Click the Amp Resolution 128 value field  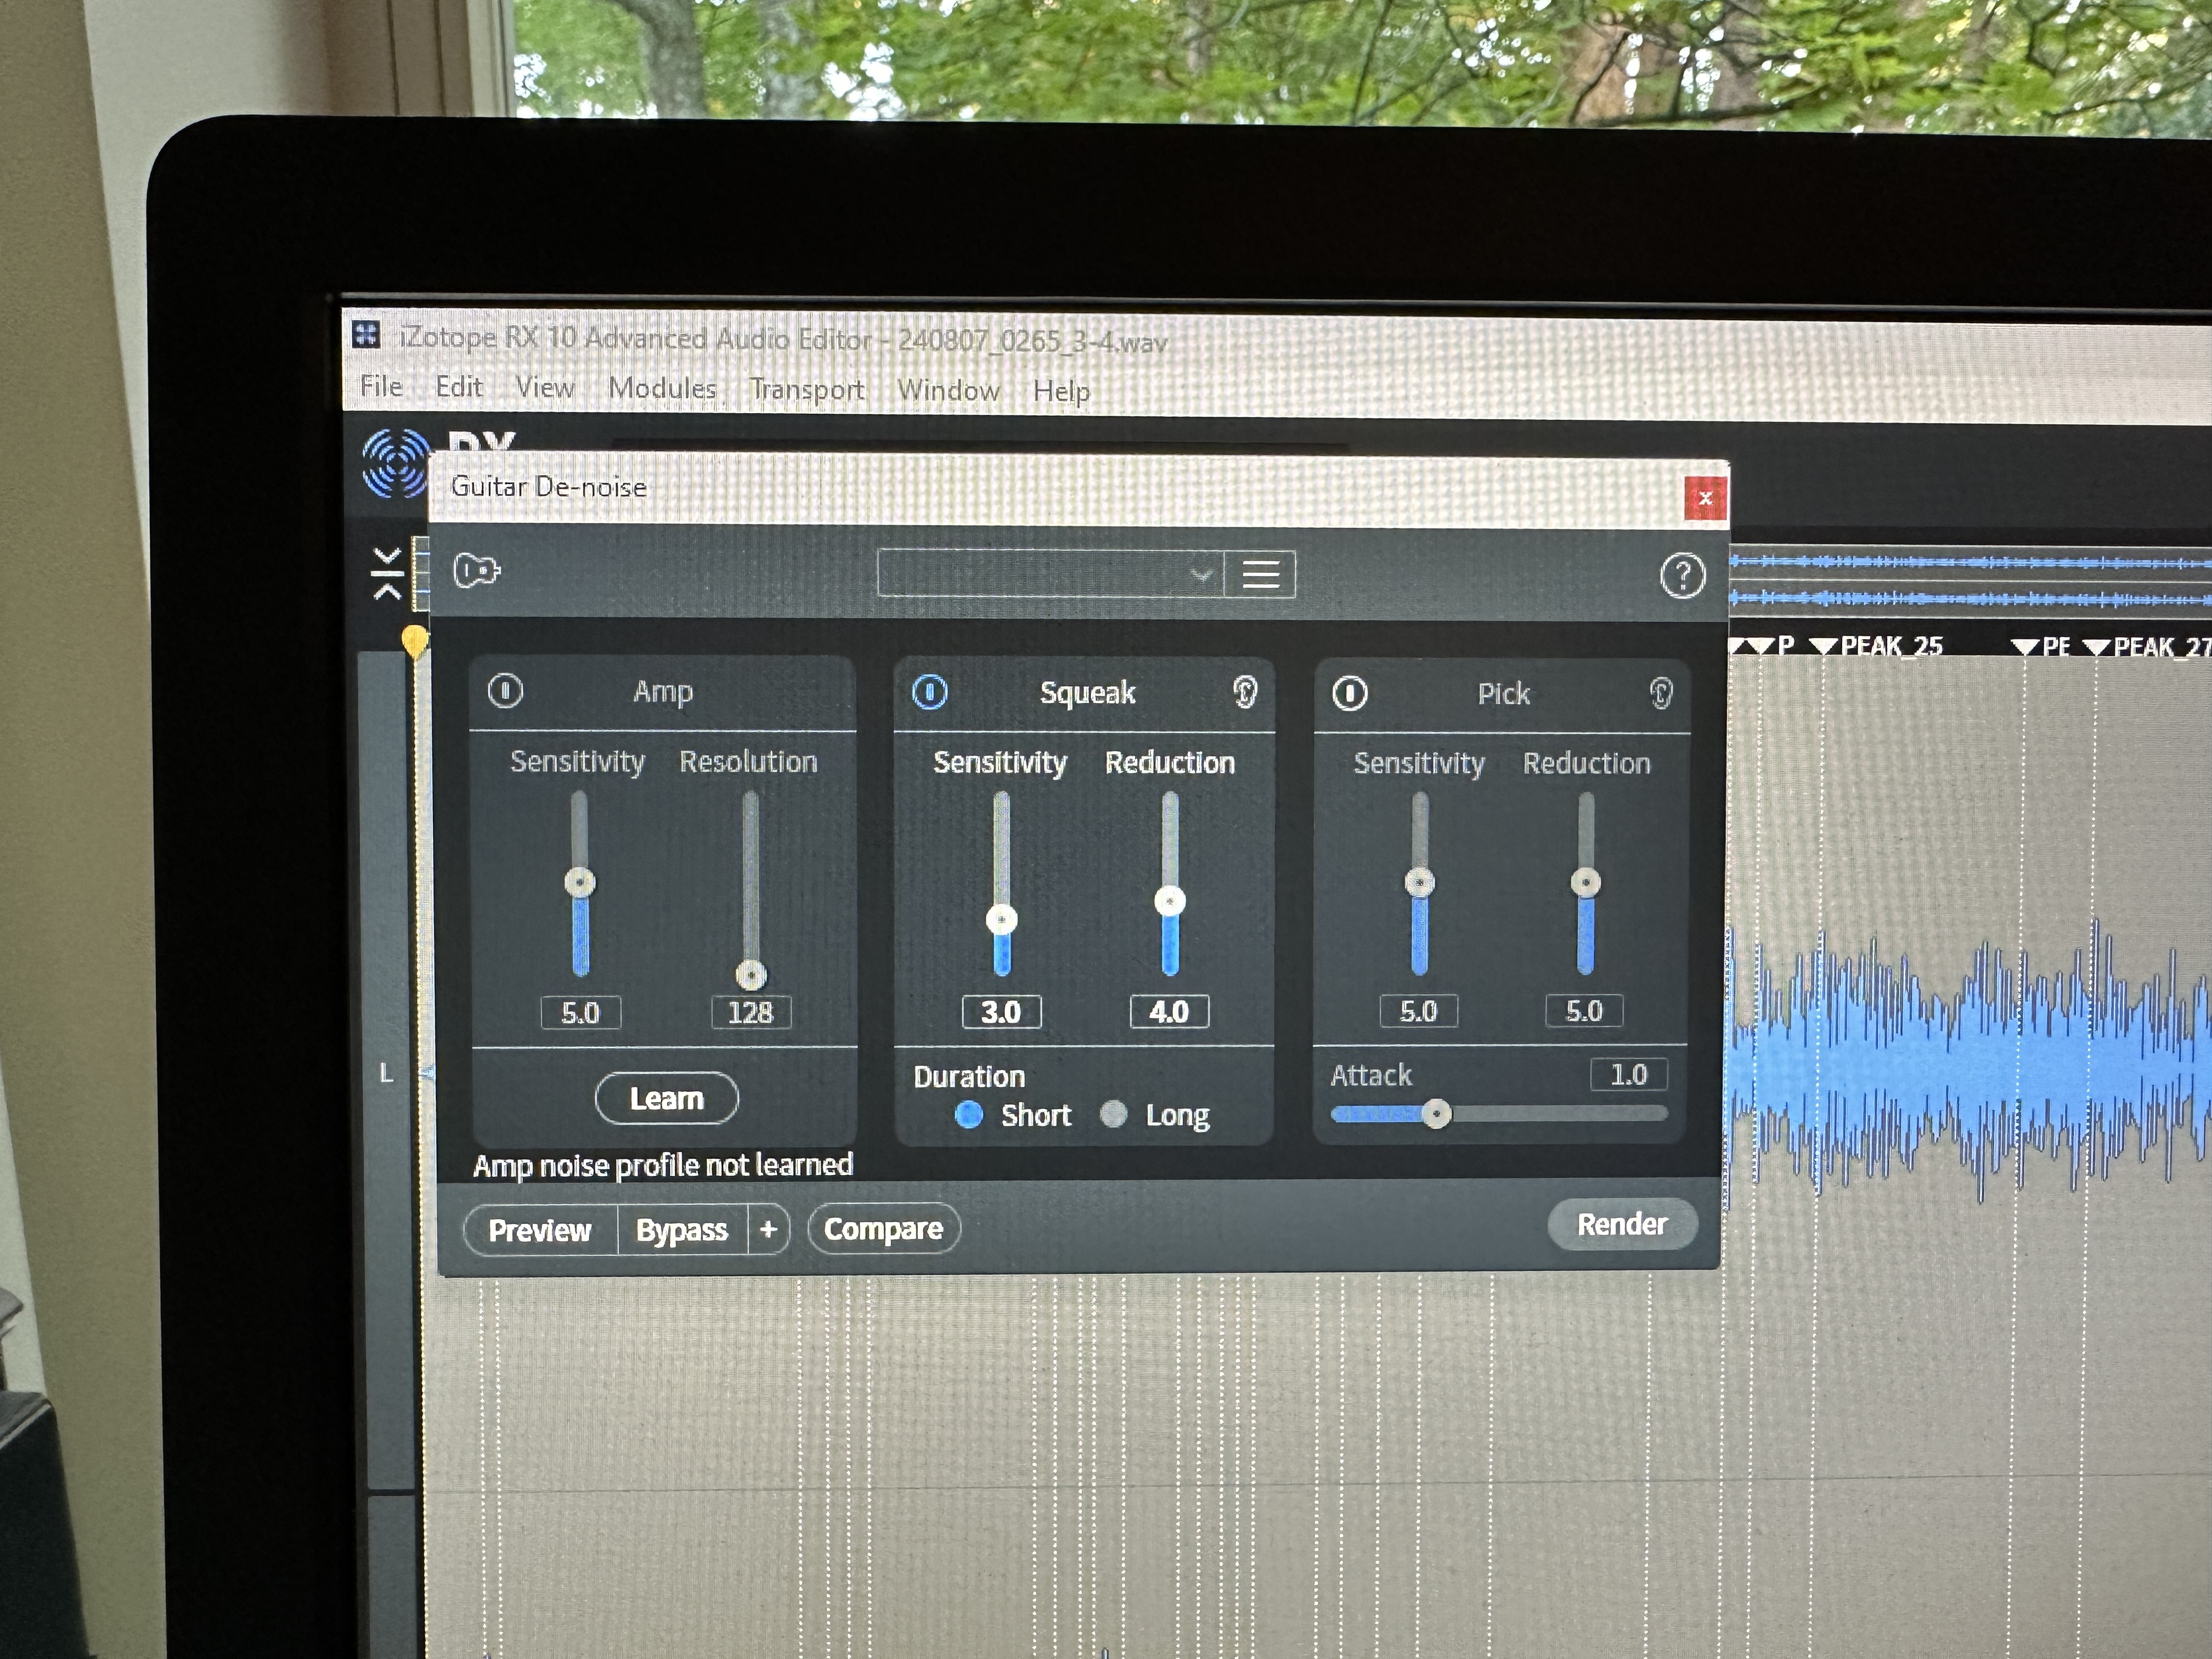(x=751, y=1013)
